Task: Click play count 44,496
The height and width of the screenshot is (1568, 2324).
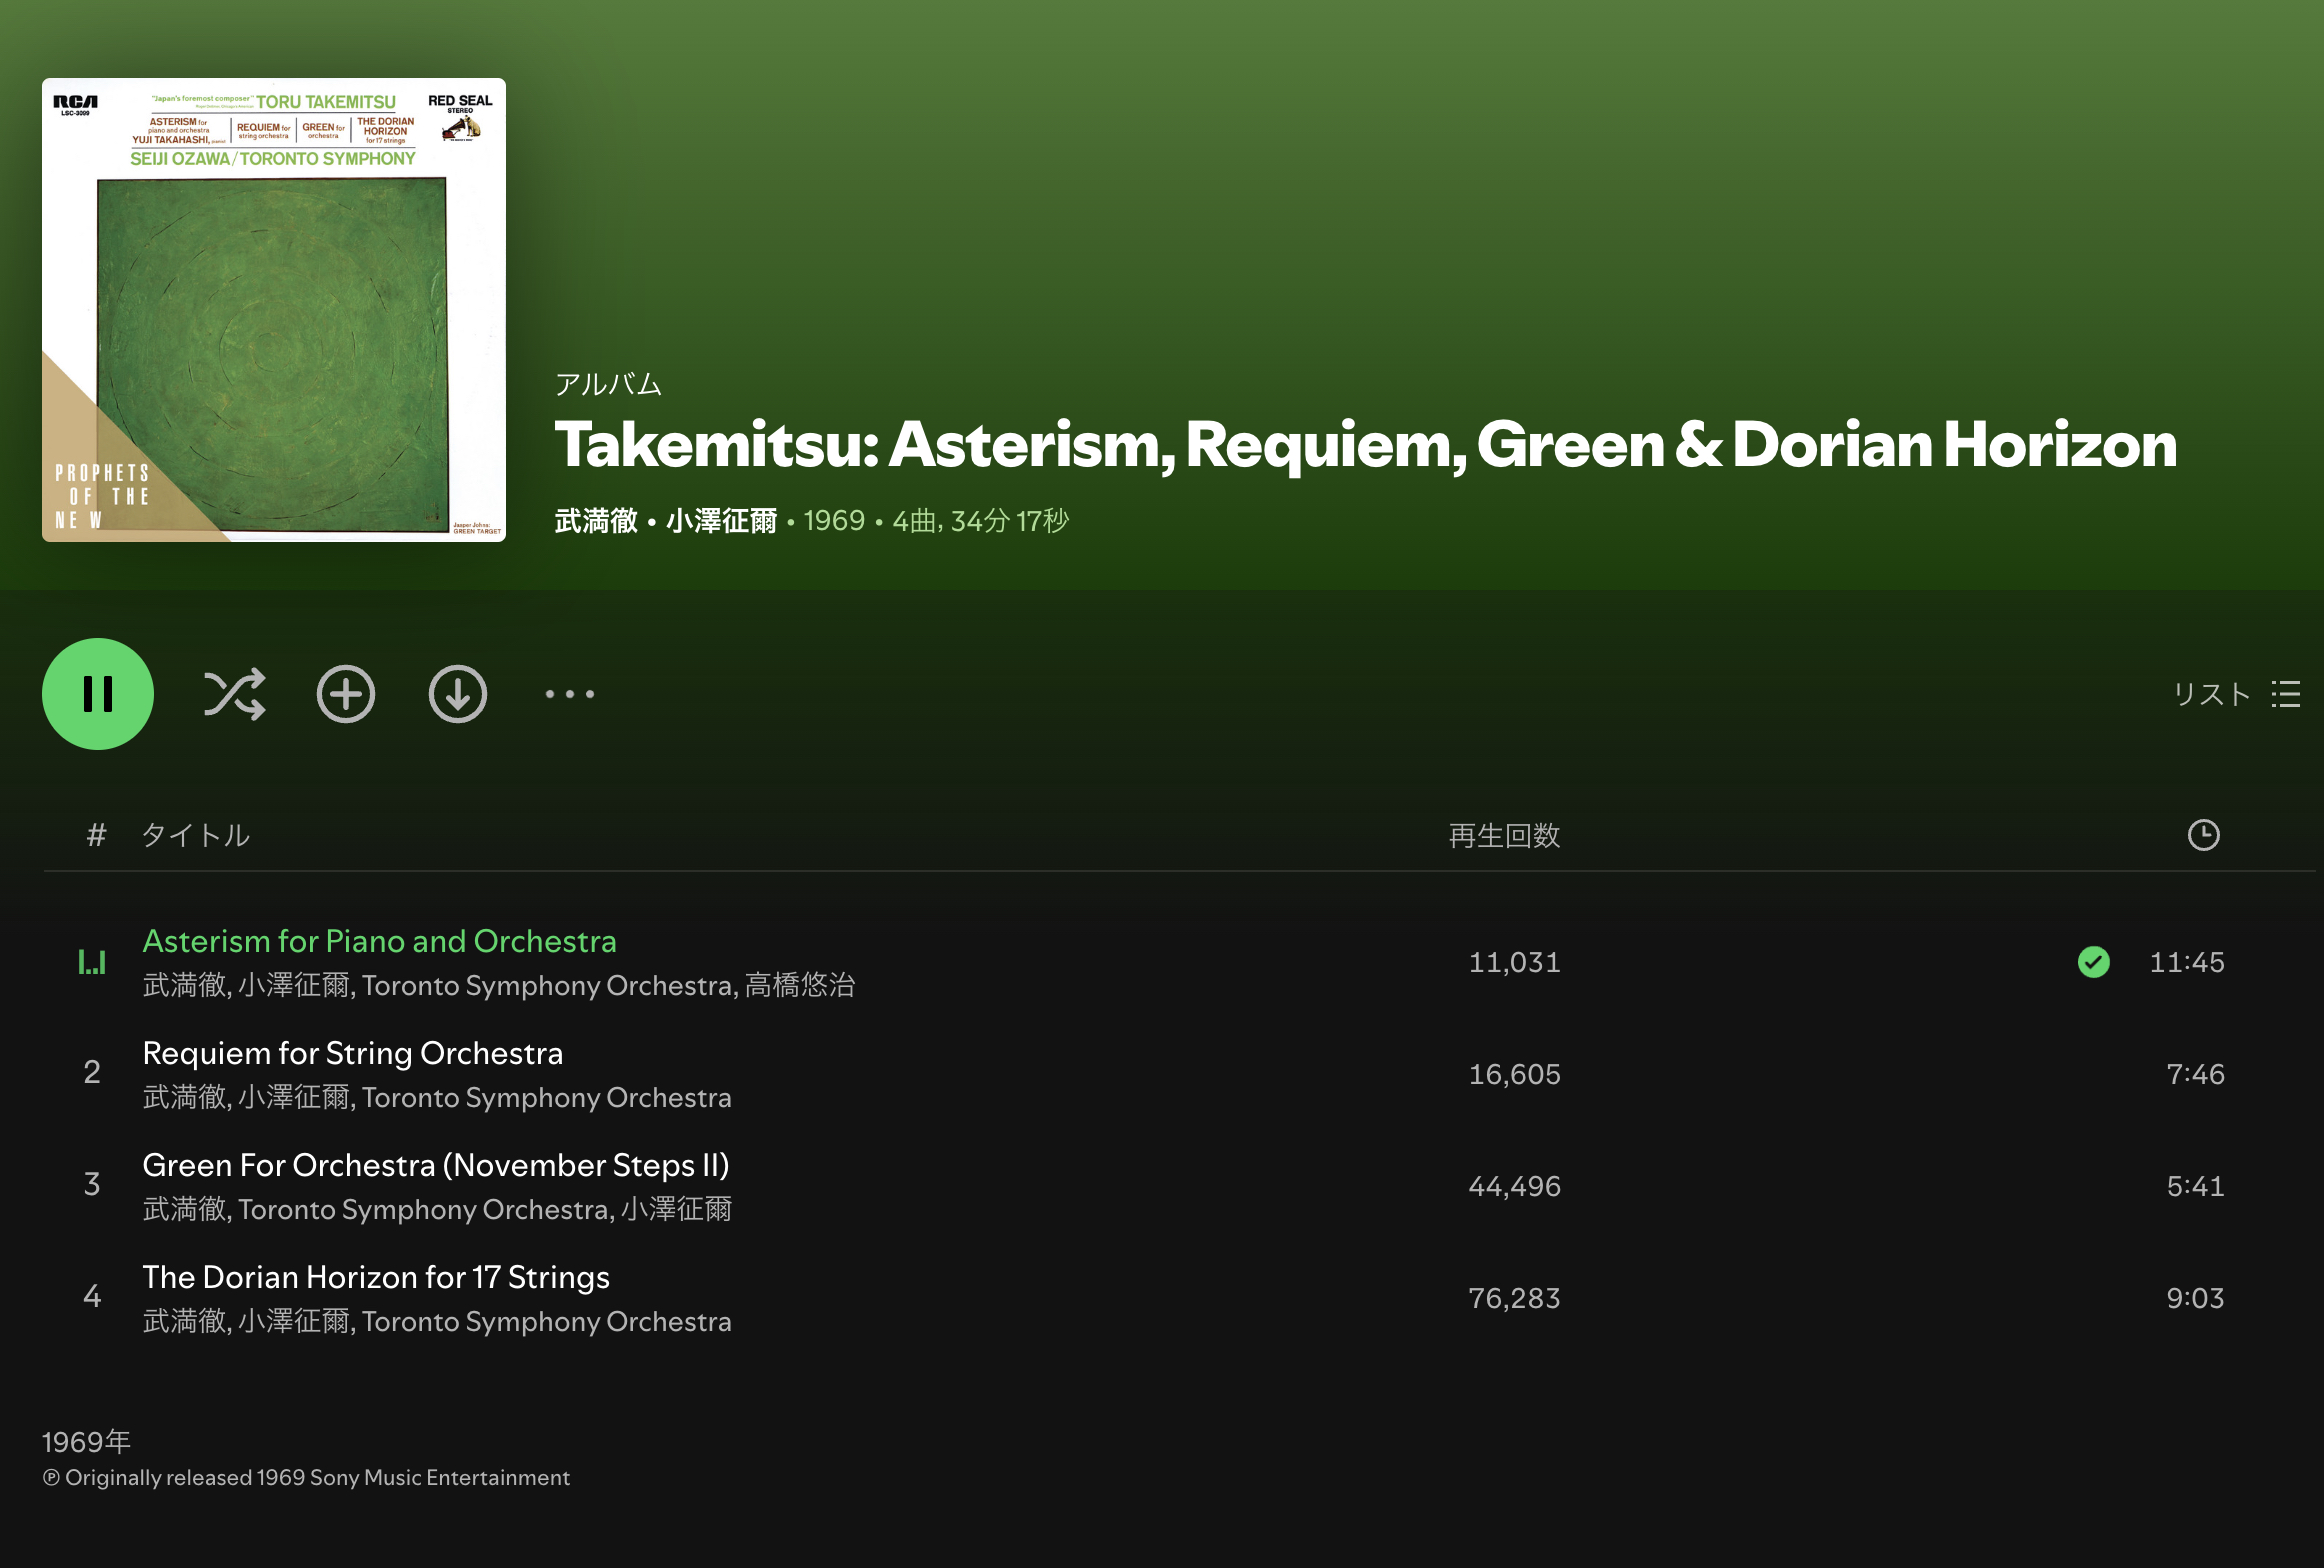Action: (1515, 1186)
